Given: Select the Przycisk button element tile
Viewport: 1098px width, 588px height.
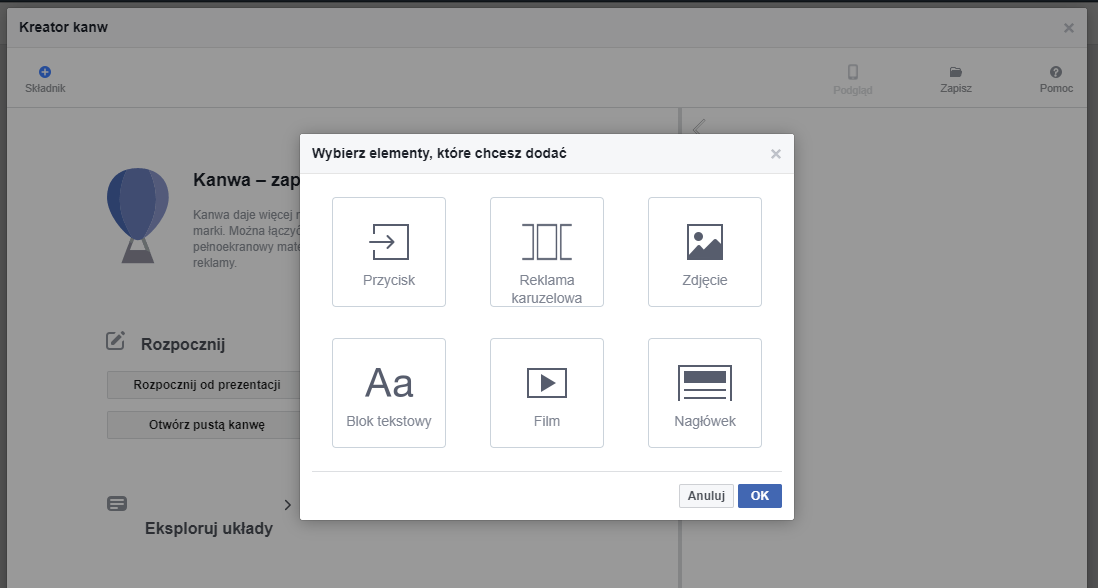Looking at the screenshot, I should (x=388, y=252).
